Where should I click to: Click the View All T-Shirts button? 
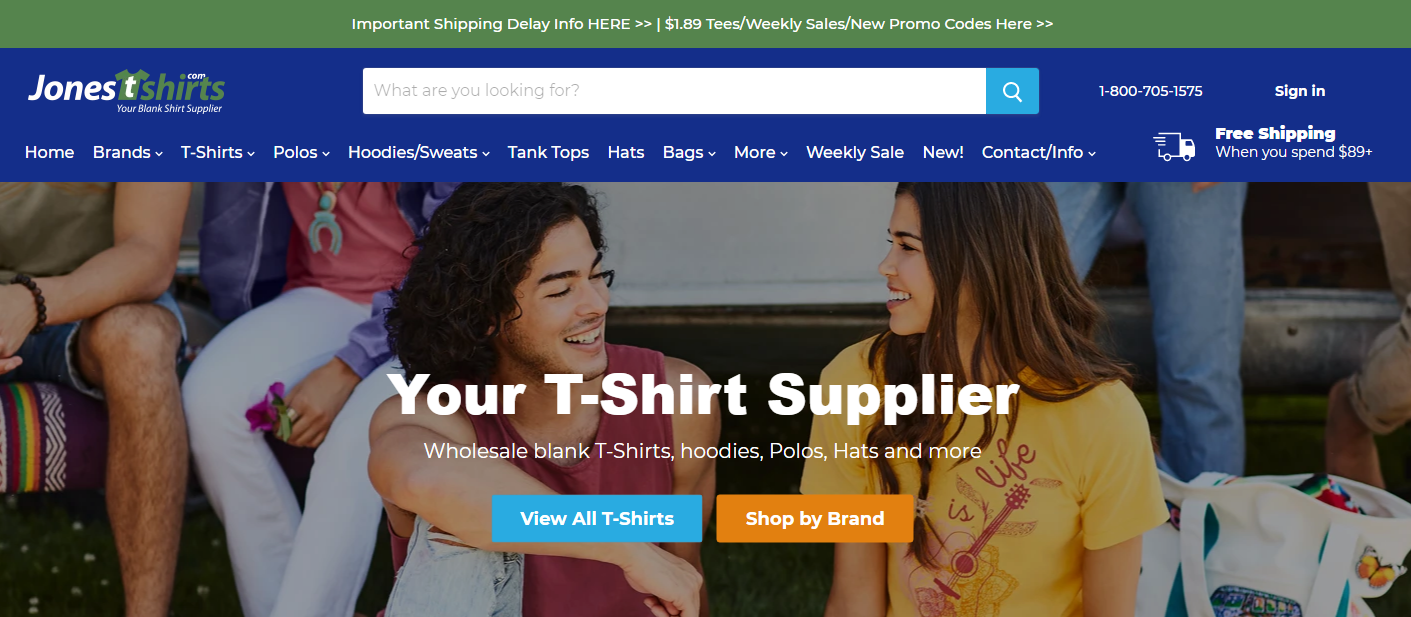pos(597,519)
